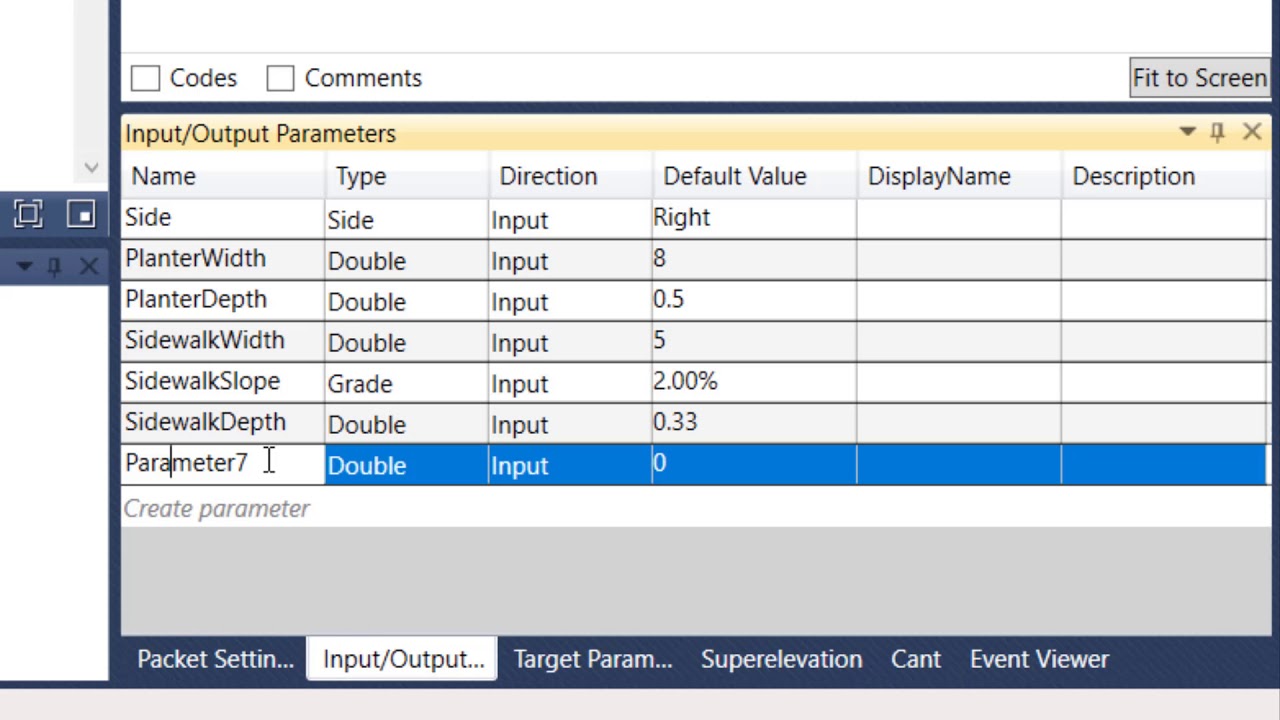Click default value 0.5 of PlanterDepth
This screenshot has height=720, width=1280.
pyautogui.click(x=755, y=300)
